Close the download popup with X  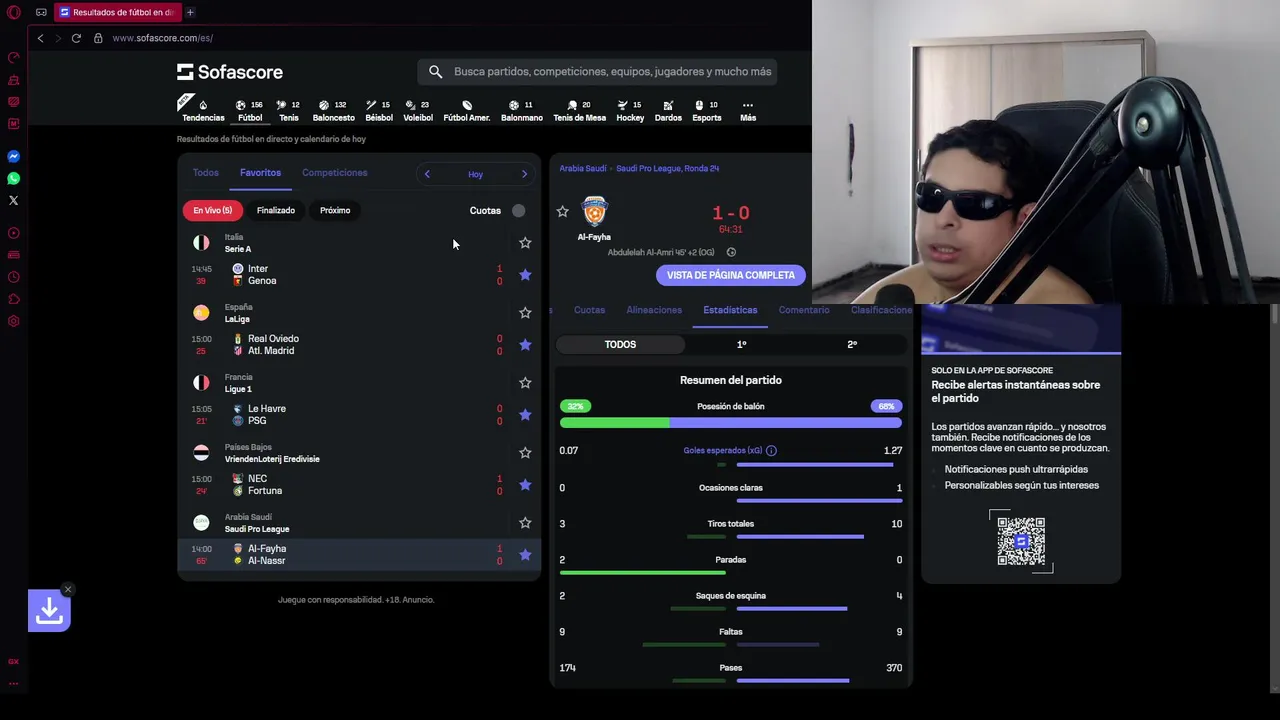tap(67, 589)
